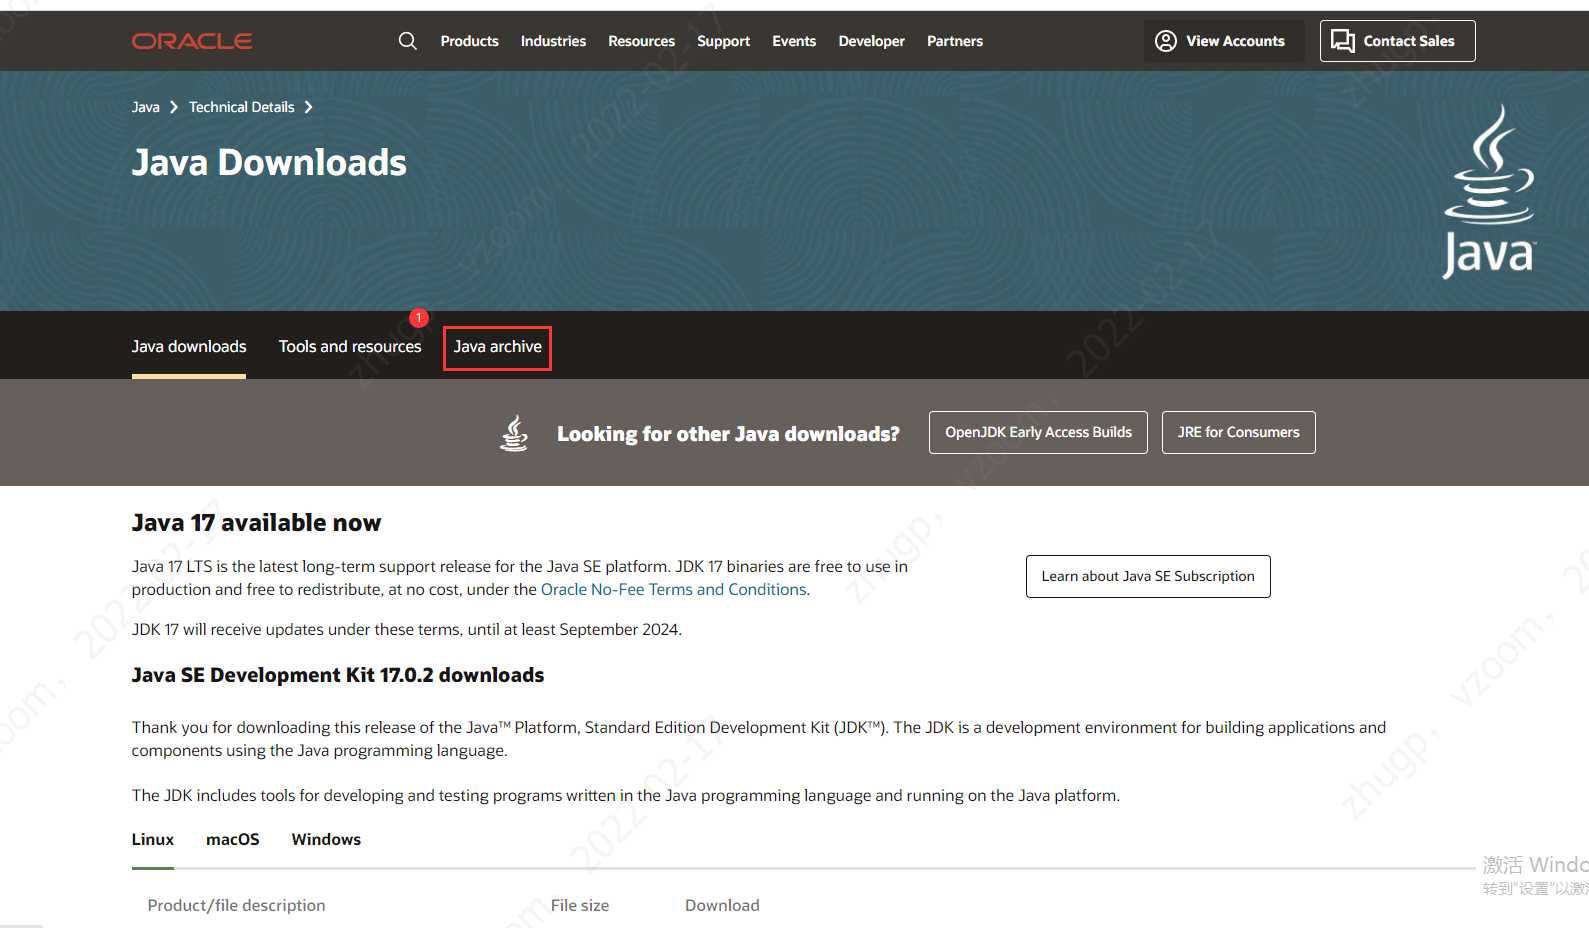Click the View Accounts user icon
This screenshot has width=1589, height=928.
coord(1166,41)
